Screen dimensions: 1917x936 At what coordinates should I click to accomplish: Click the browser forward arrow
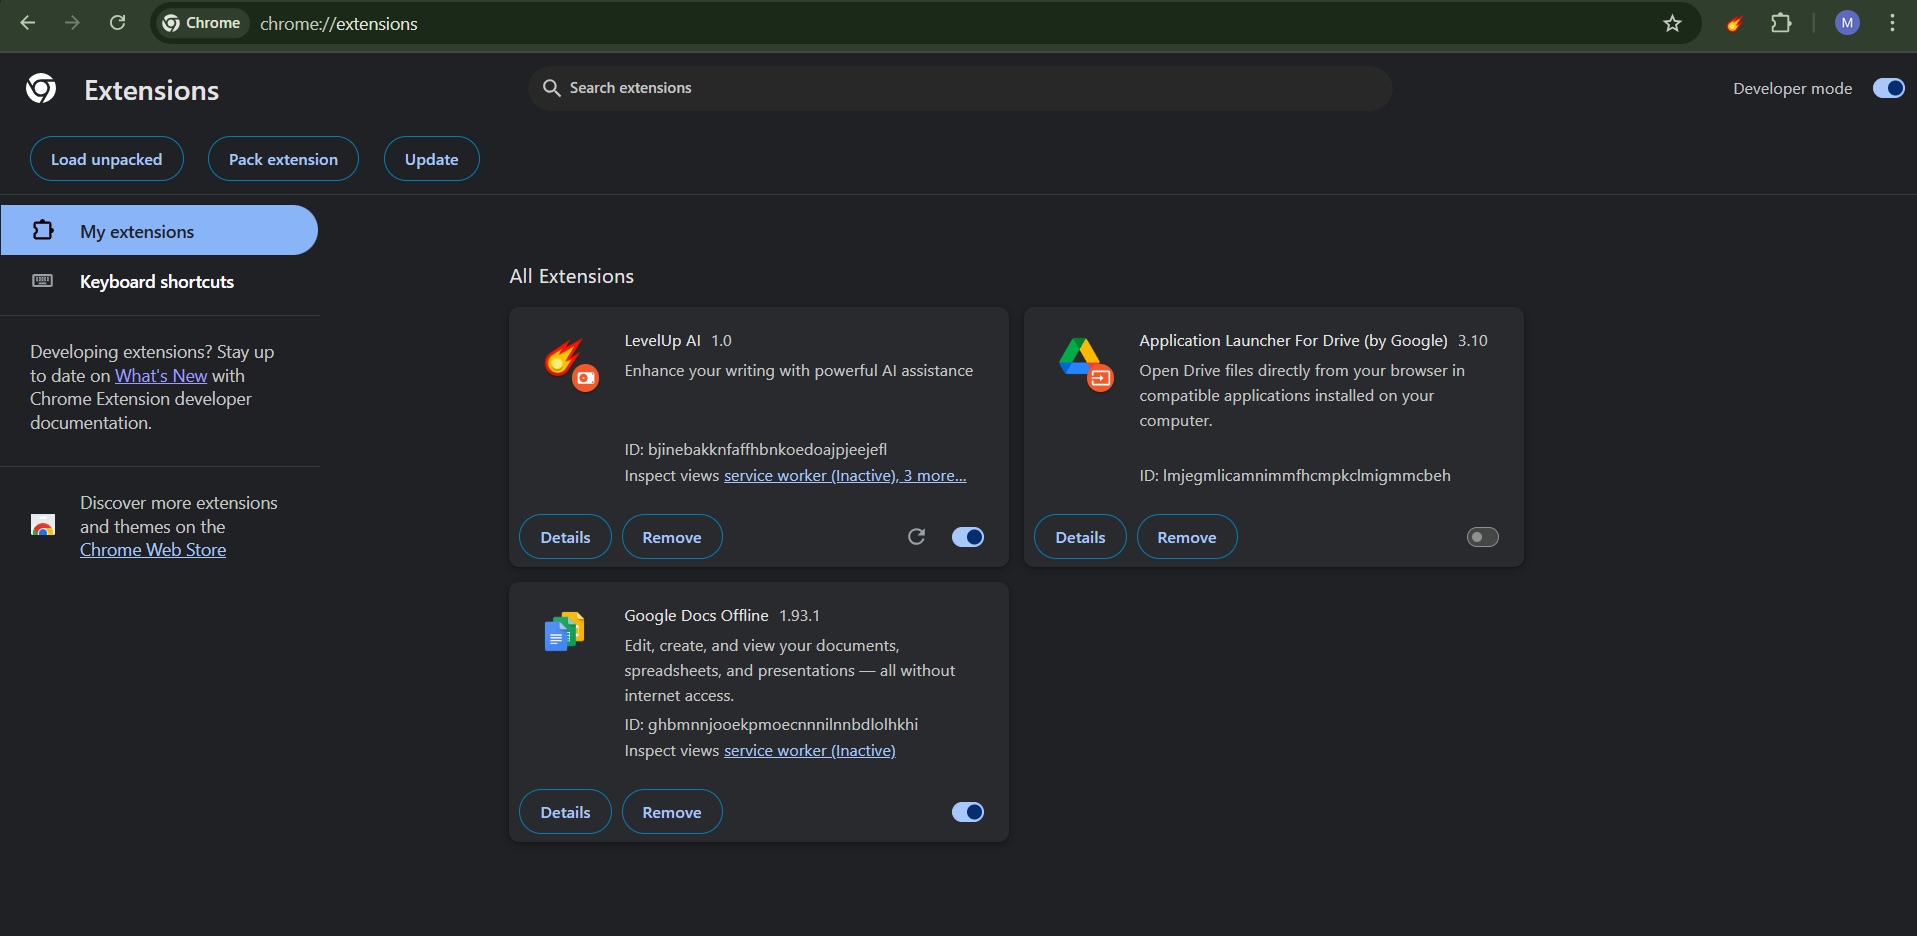[x=72, y=23]
